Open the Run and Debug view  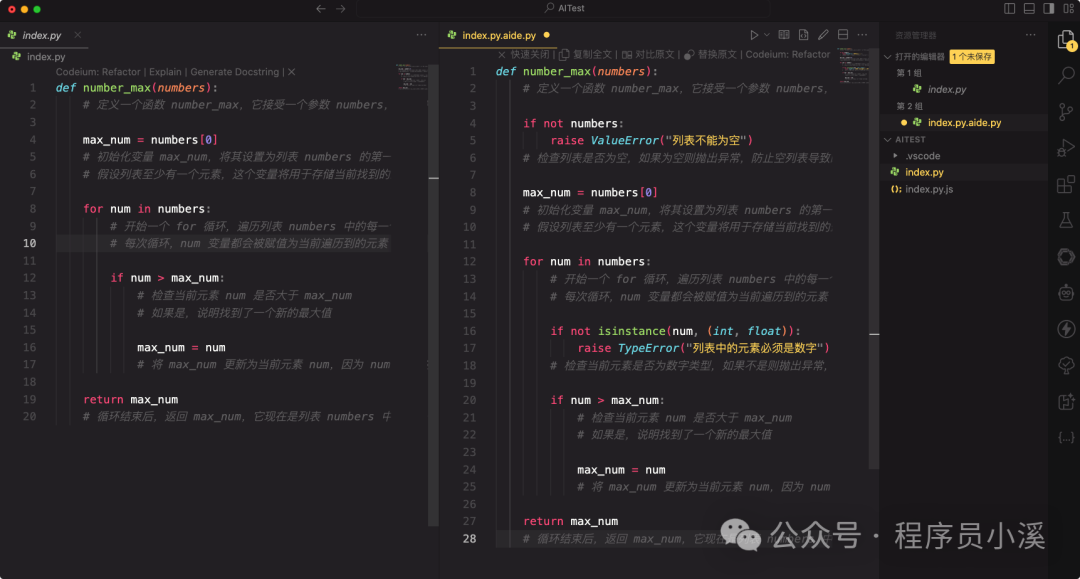(x=1066, y=147)
